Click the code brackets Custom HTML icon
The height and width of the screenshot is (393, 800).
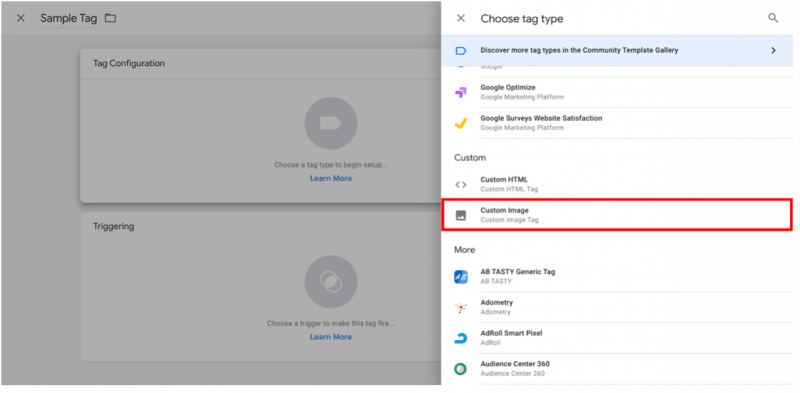pyautogui.click(x=461, y=184)
